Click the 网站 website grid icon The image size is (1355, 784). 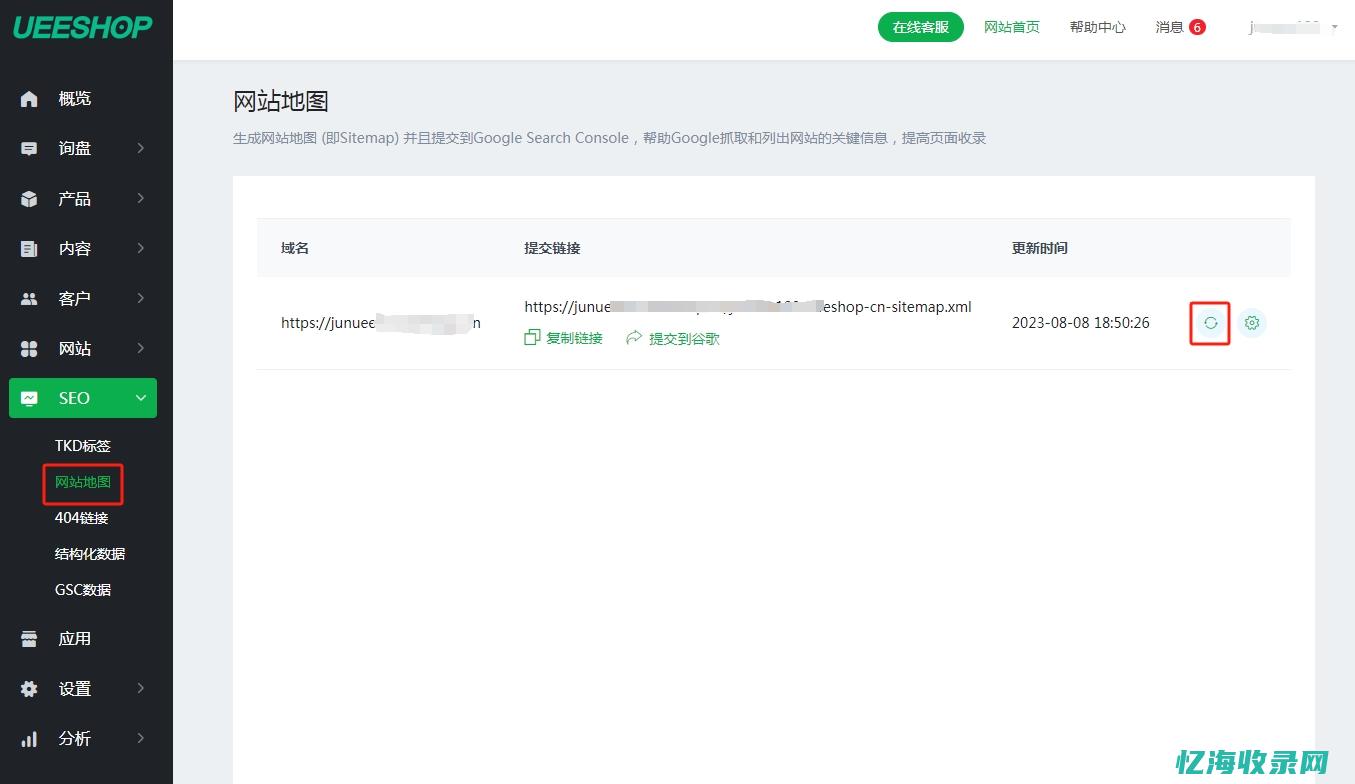pos(29,348)
